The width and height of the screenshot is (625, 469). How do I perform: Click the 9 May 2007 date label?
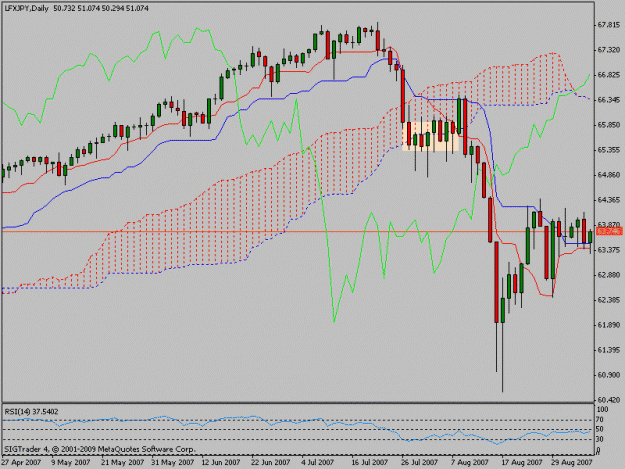click(x=71, y=463)
